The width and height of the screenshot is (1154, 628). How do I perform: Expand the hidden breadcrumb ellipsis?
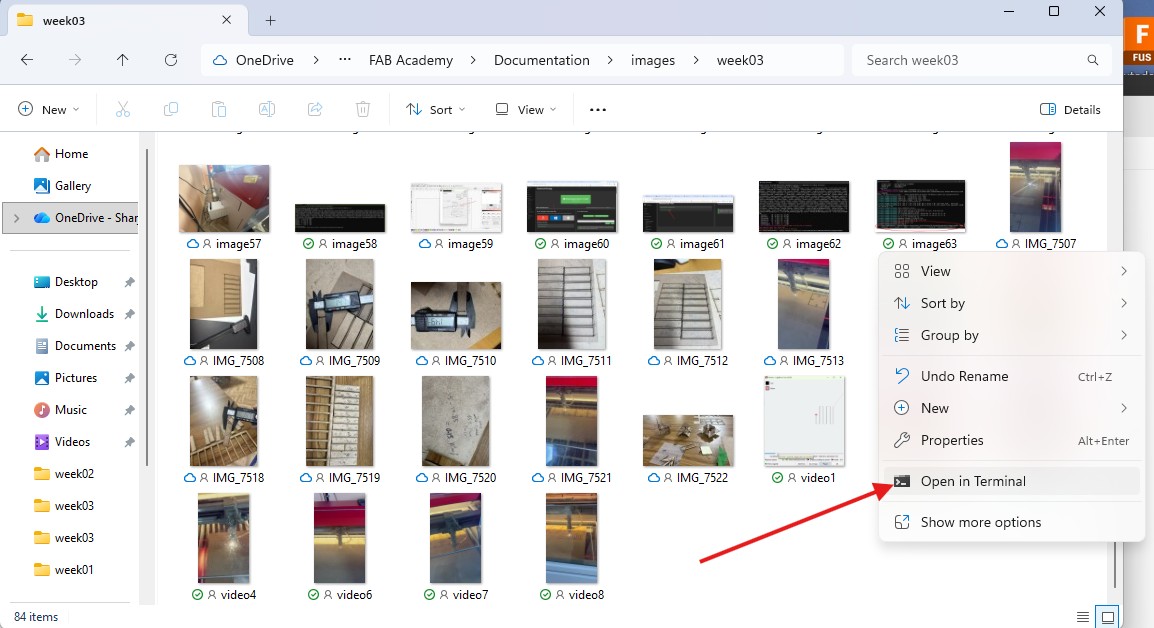pyautogui.click(x=344, y=60)
